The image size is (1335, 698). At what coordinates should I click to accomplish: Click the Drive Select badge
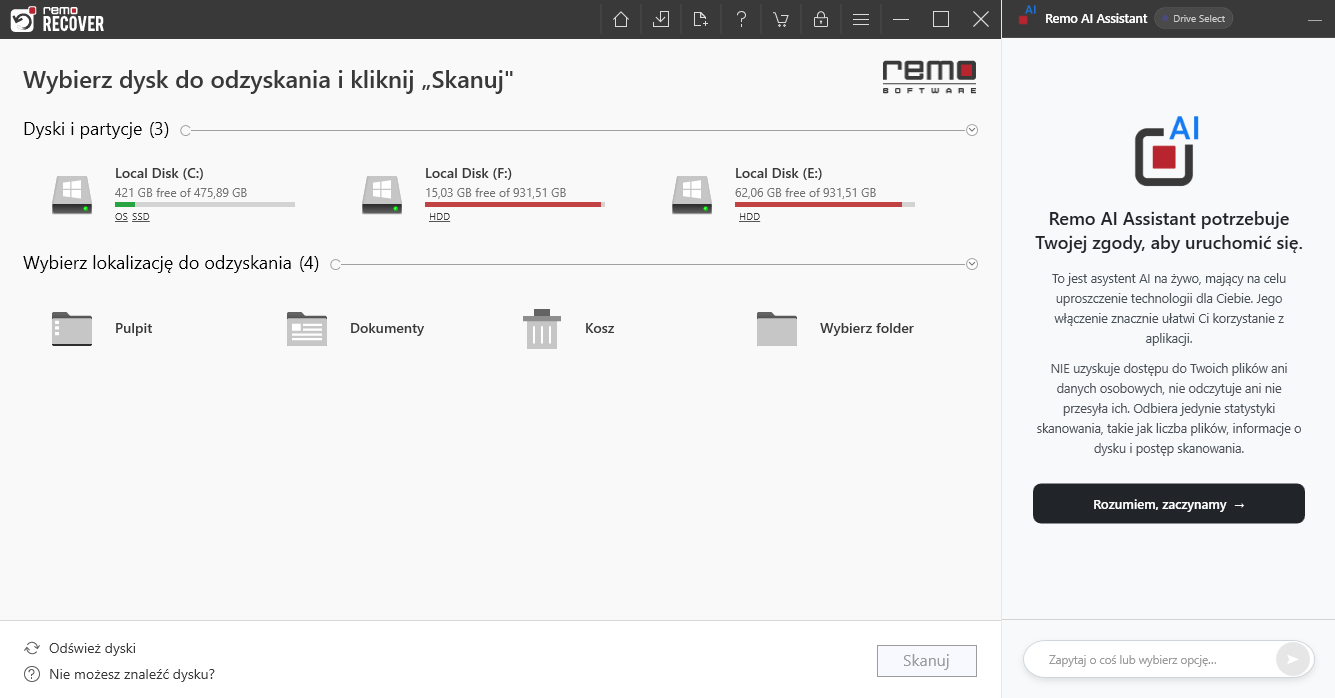1193,19
